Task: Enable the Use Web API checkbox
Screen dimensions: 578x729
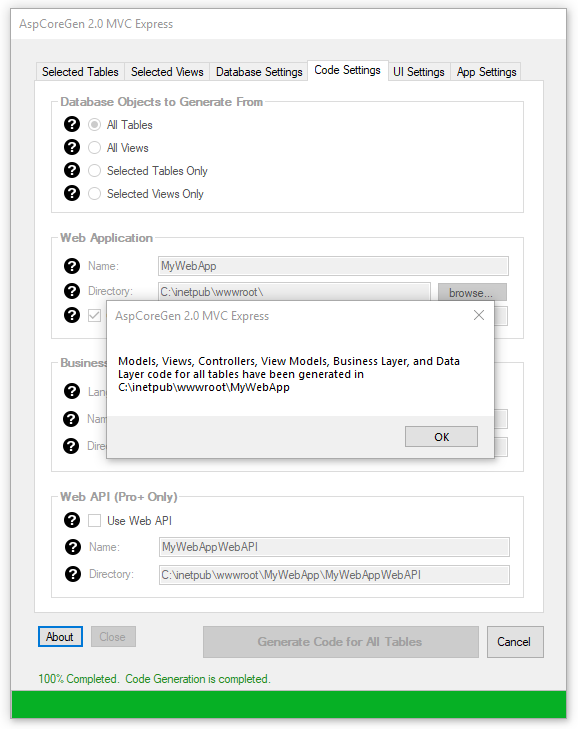Action: click(94, 520)
